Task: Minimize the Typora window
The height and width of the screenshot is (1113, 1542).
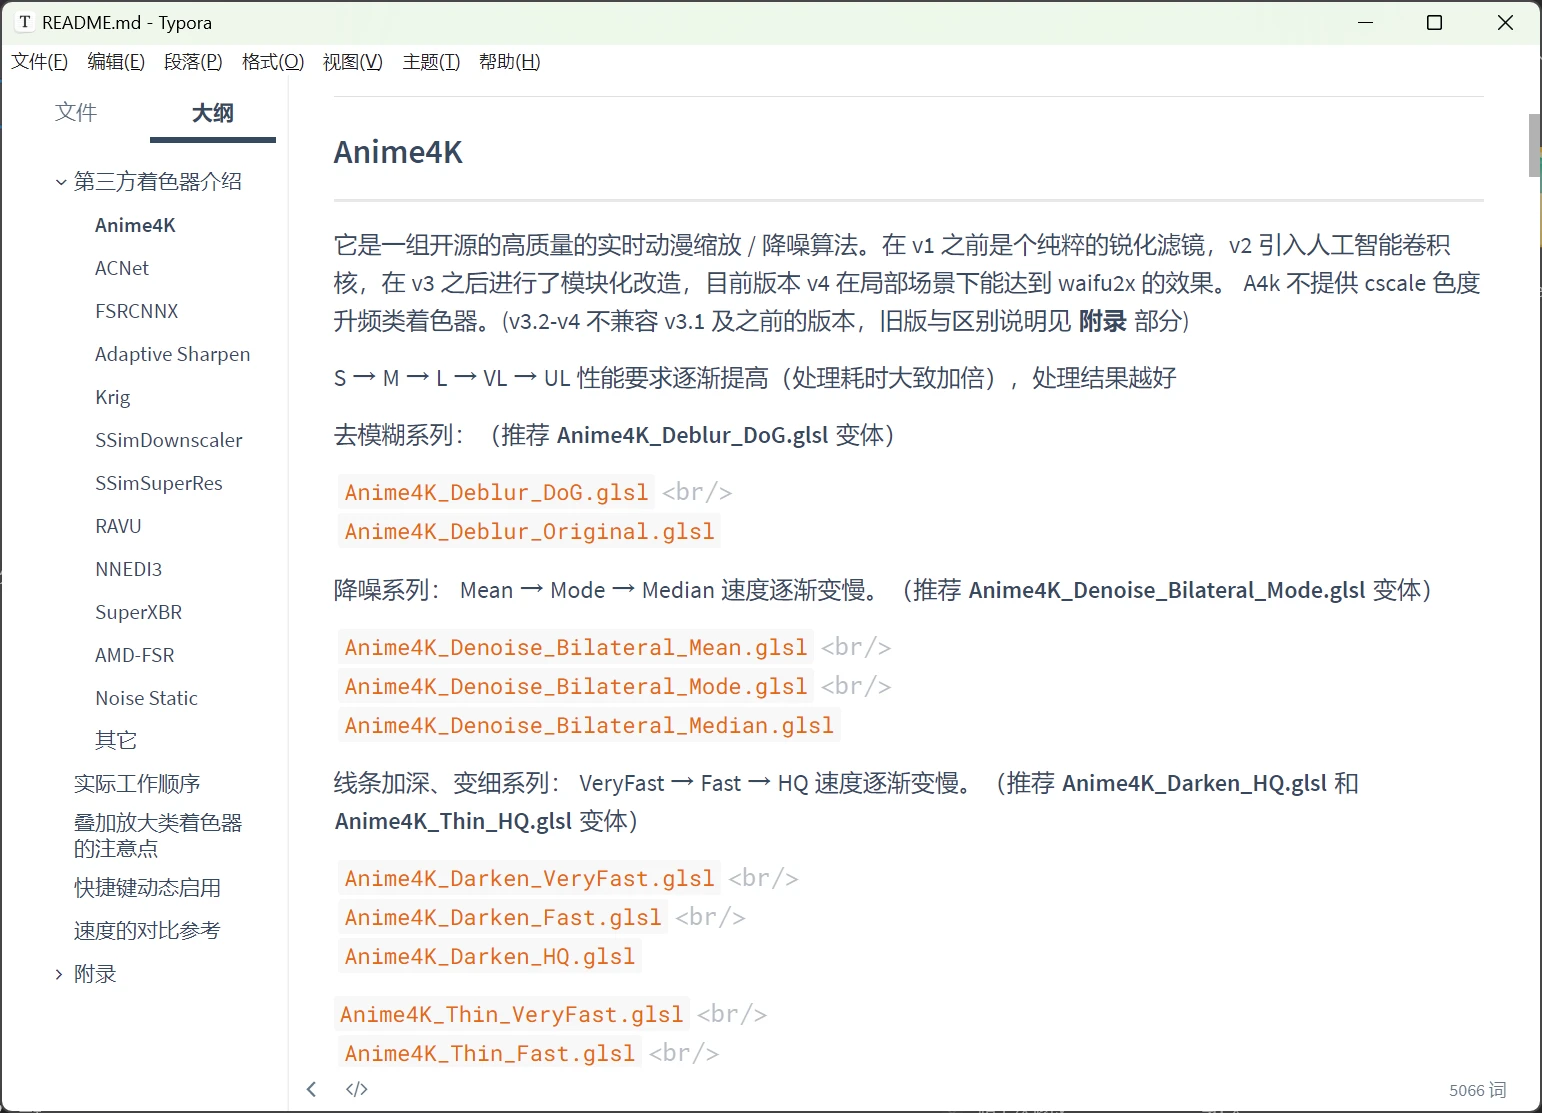Action: click(1365, 22)
